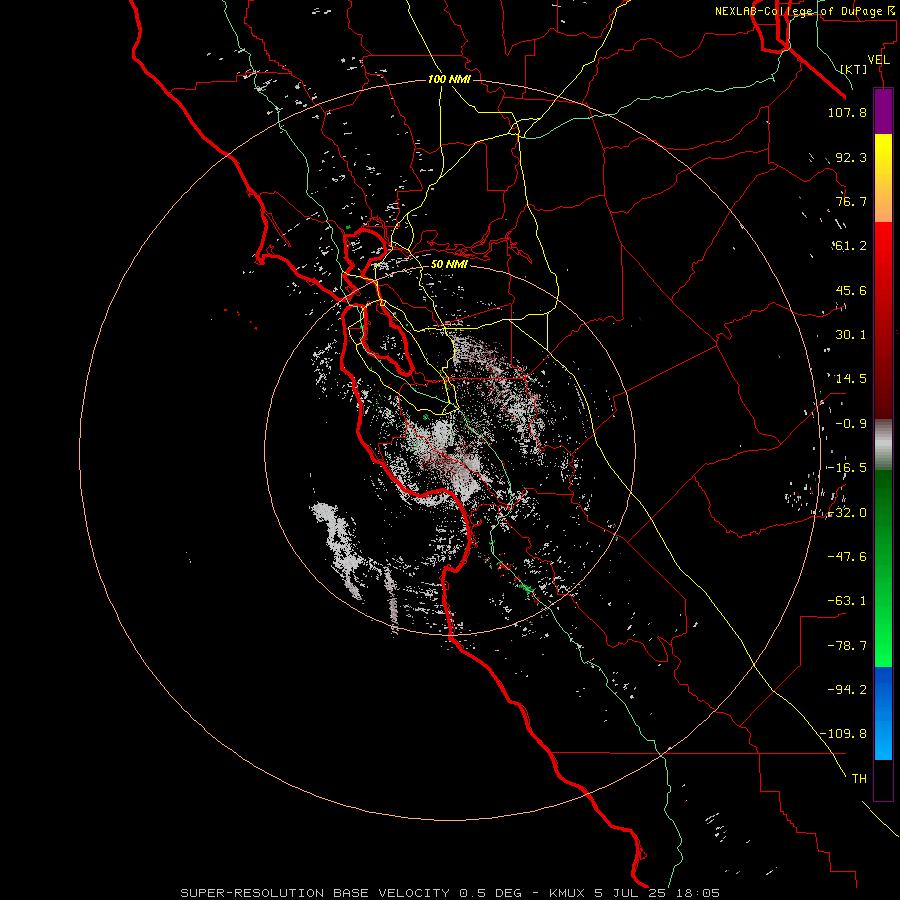Click the -63.1 velocity scale value
This screenshot has width=900, height=900.
tap(847, 601)
